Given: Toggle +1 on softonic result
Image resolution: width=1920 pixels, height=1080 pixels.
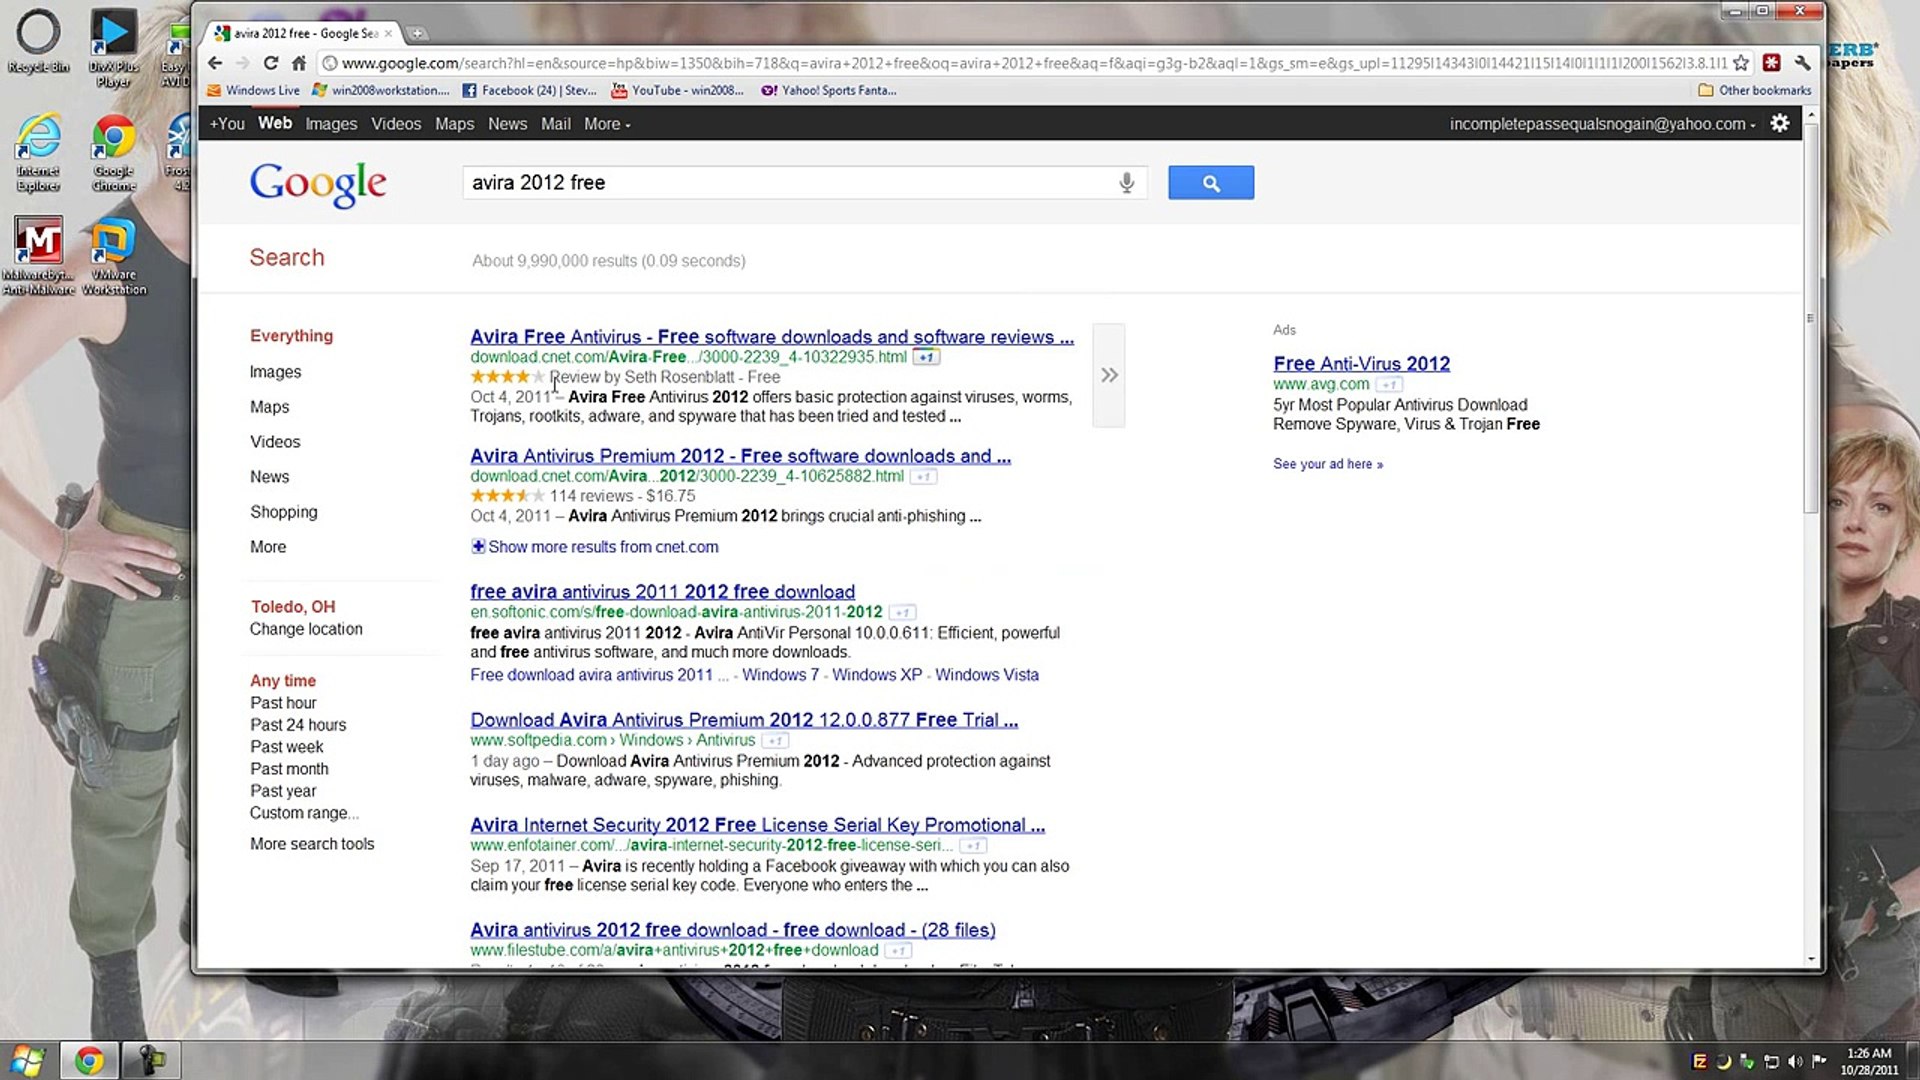Looking at the screenshot, I should point(902,612).
